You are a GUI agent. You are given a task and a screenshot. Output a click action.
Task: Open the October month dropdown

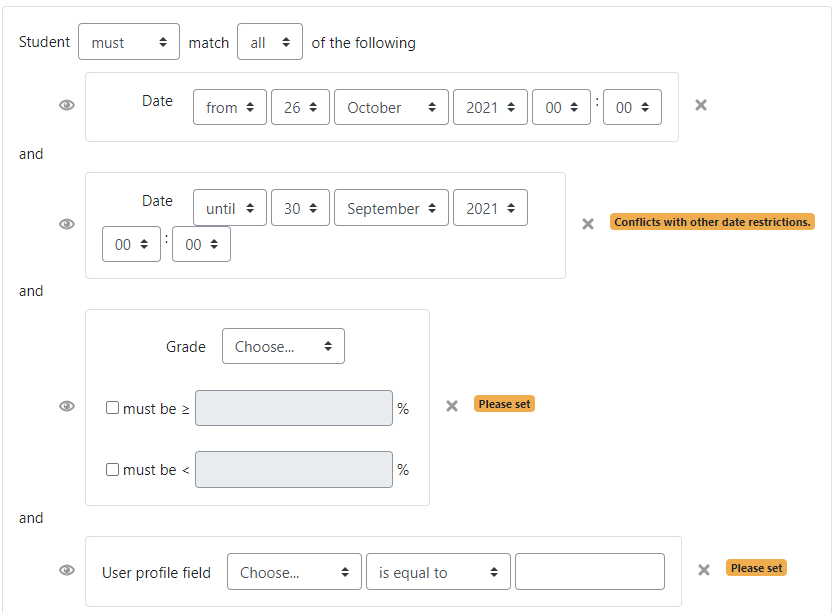[x=391, y=107]
